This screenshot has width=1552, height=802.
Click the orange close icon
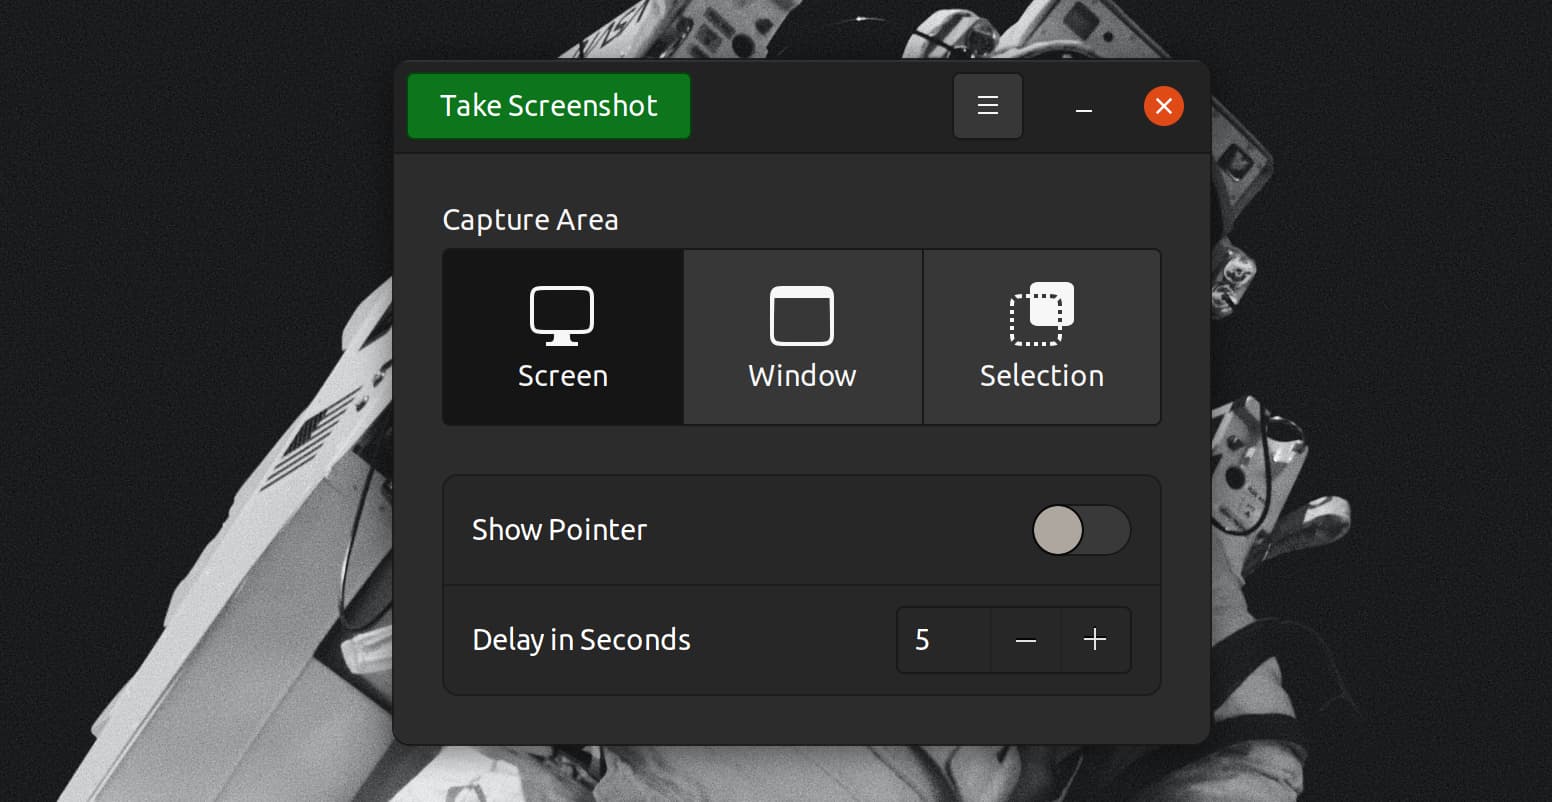click(x=1163, y=105)
